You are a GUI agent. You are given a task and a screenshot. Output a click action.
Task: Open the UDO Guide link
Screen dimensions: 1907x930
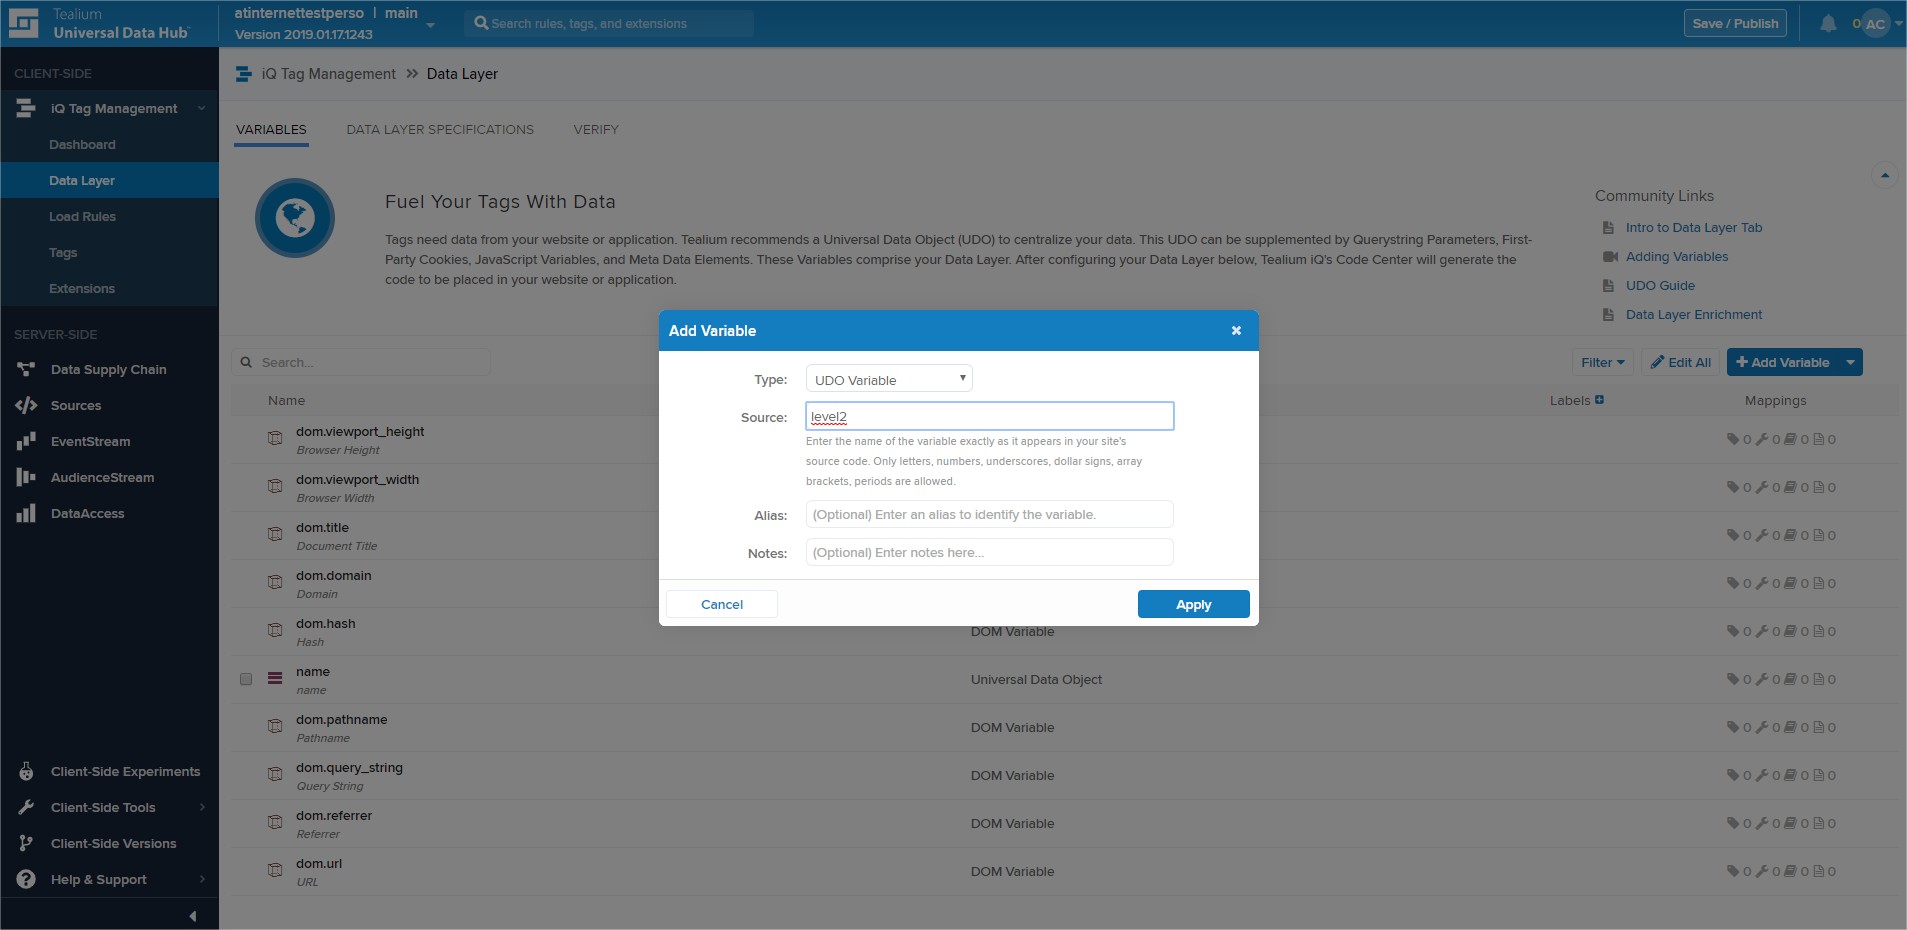tap(1660, 286)
